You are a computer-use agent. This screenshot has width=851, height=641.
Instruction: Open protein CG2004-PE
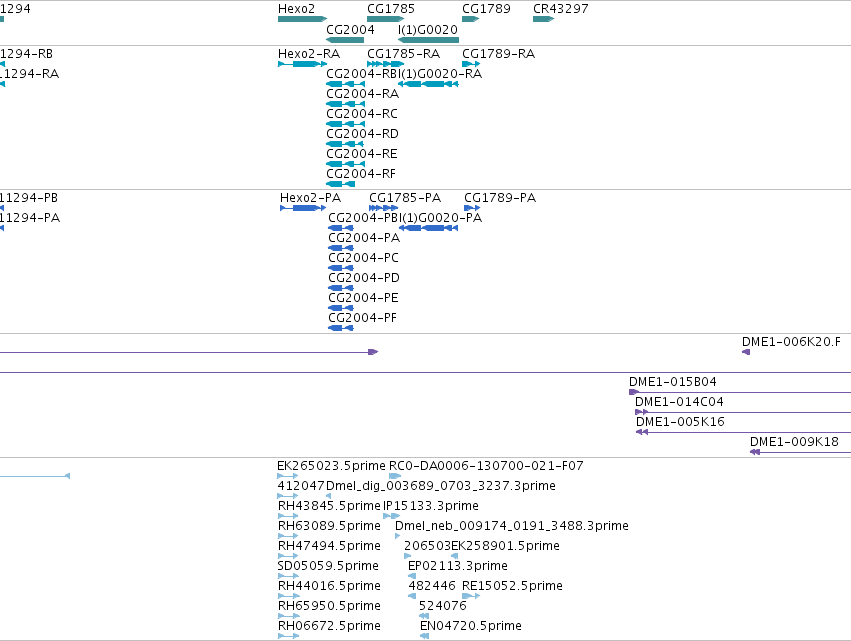[364, 299]
